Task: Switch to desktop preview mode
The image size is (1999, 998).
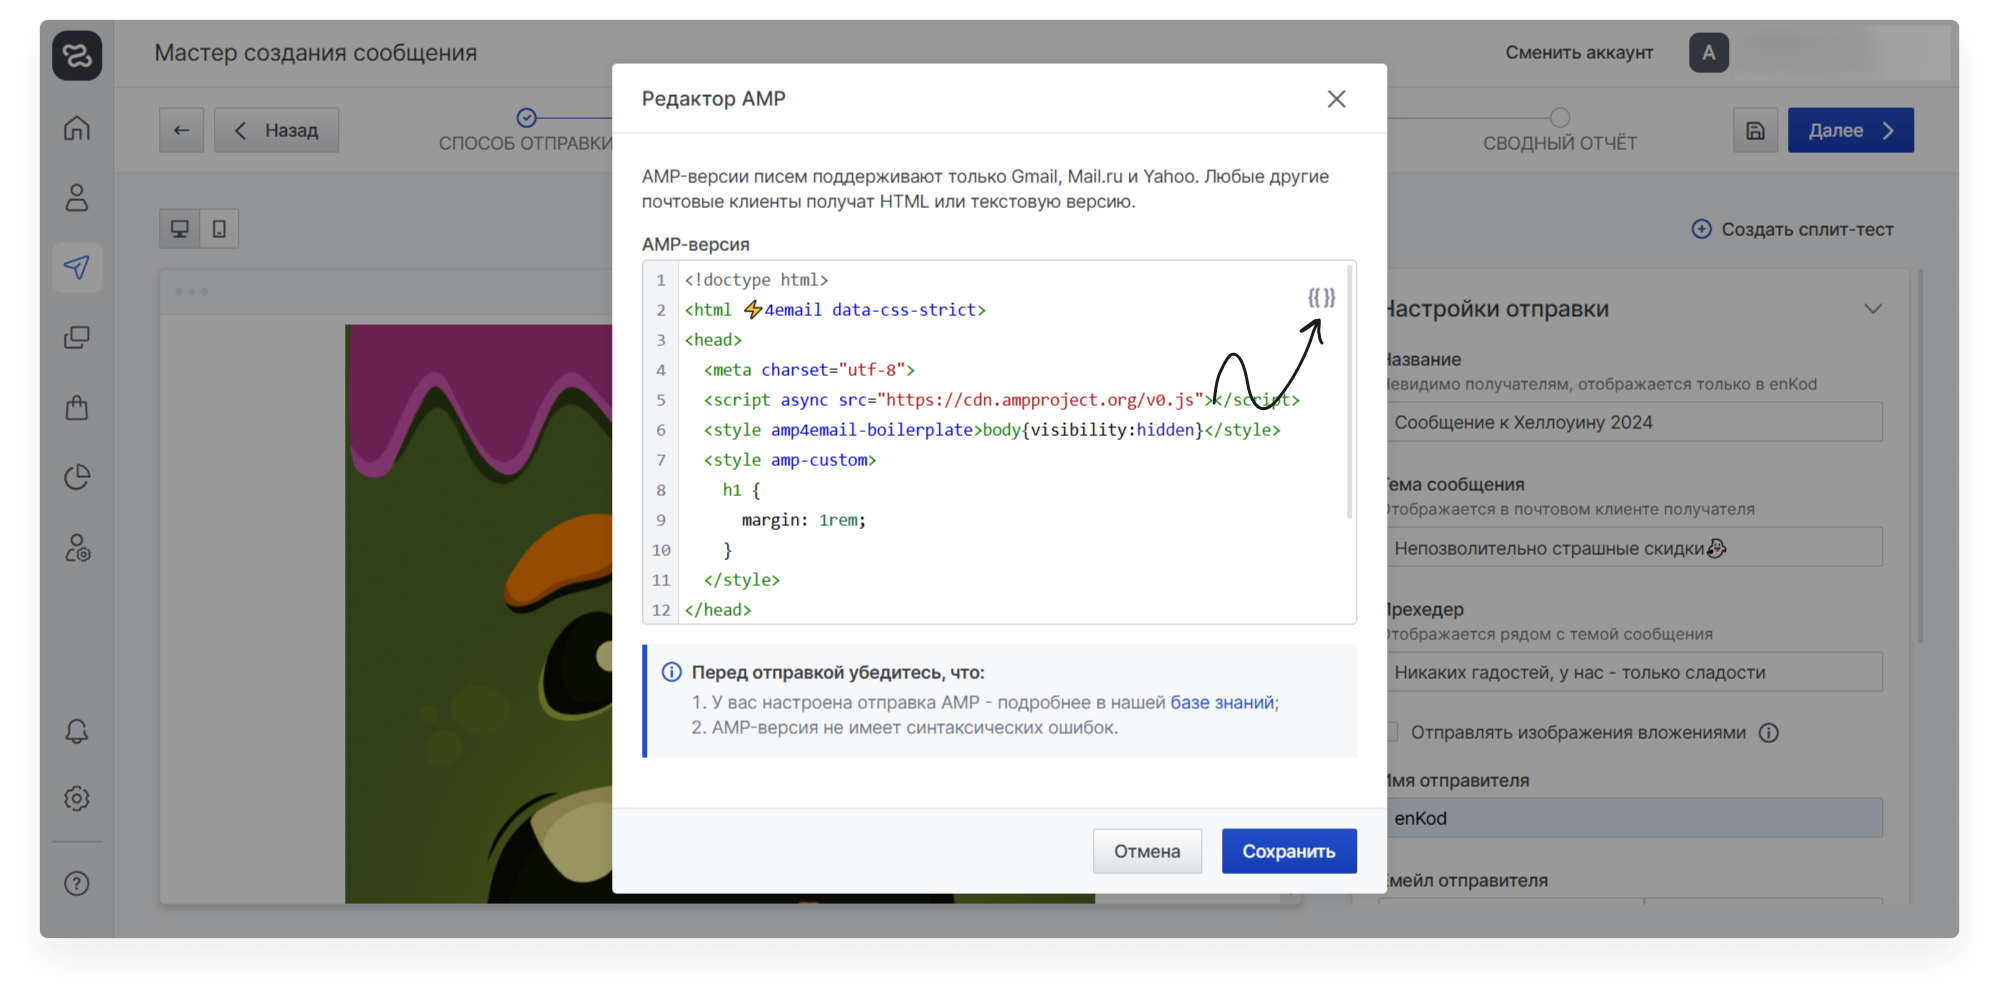Action: click(180, 229)
